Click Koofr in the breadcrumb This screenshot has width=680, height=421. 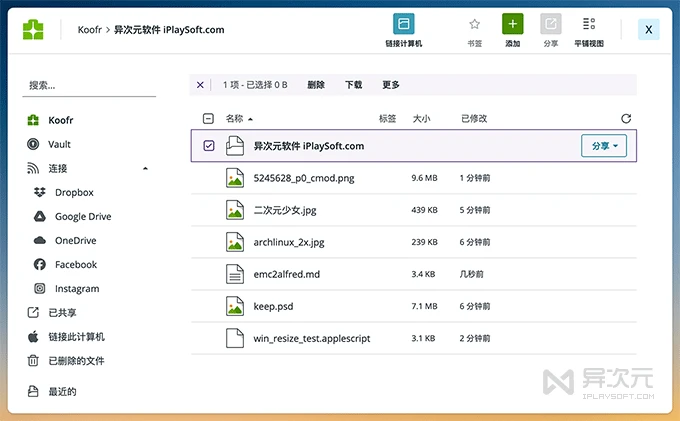pos(89,29)
